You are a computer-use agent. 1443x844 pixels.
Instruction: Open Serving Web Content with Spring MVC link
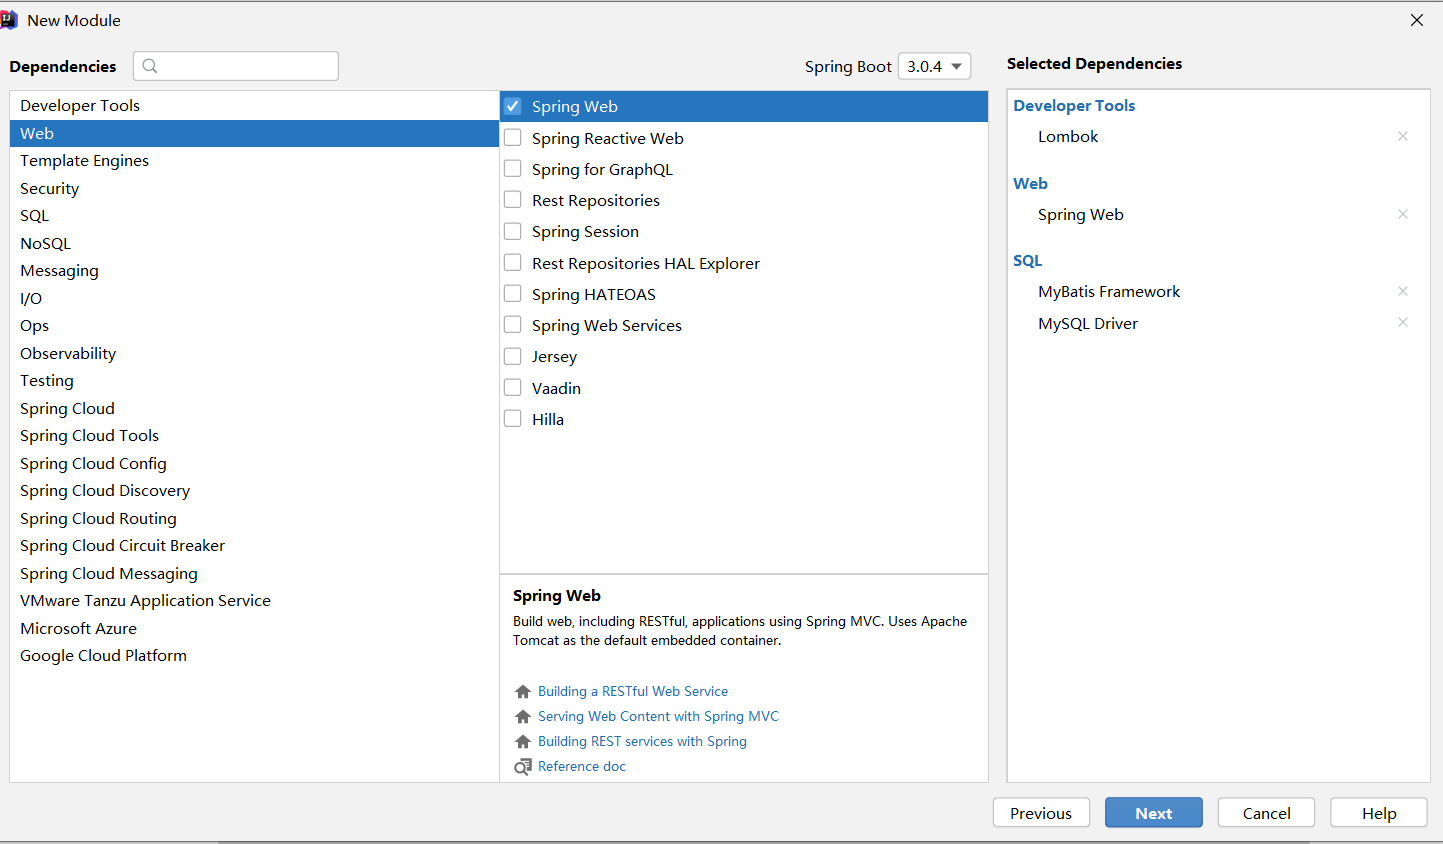[658, 717]
